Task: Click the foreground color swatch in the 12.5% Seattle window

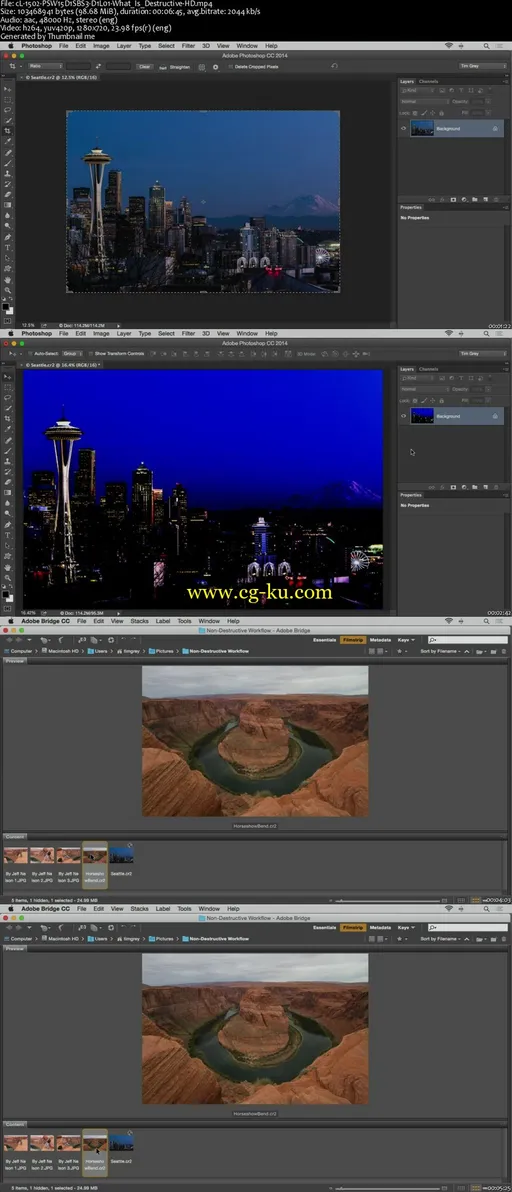Action: tap(5, 306)
